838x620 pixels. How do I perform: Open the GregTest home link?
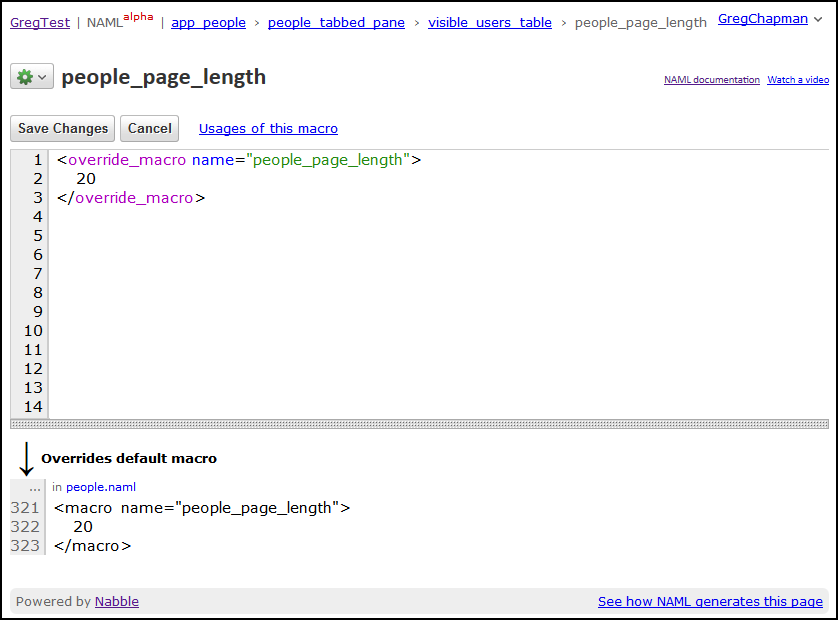40,22
